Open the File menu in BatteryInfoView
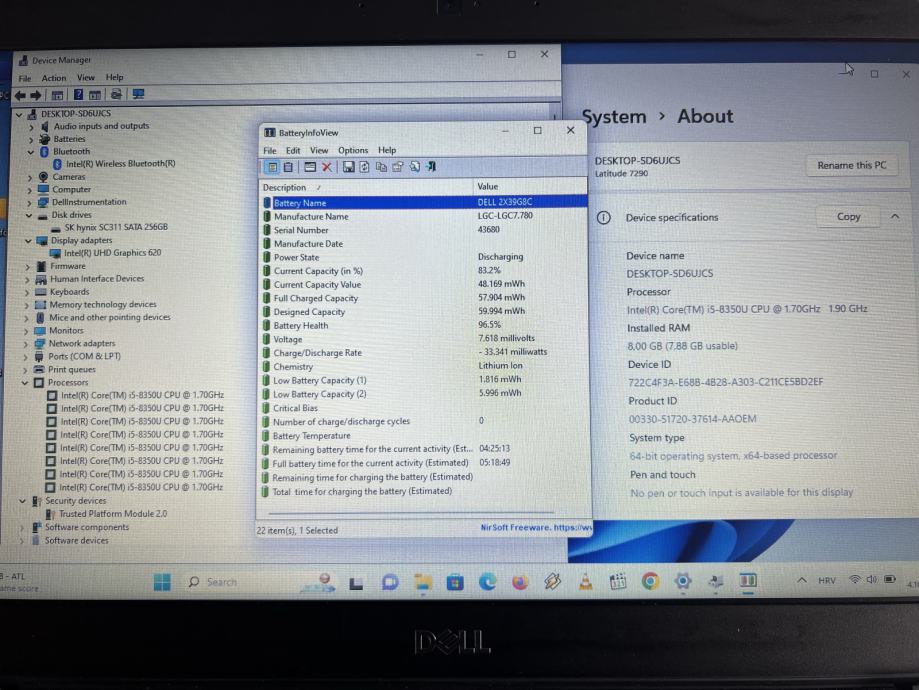Viewport: 919px width, 690px height. pos(270,151)
